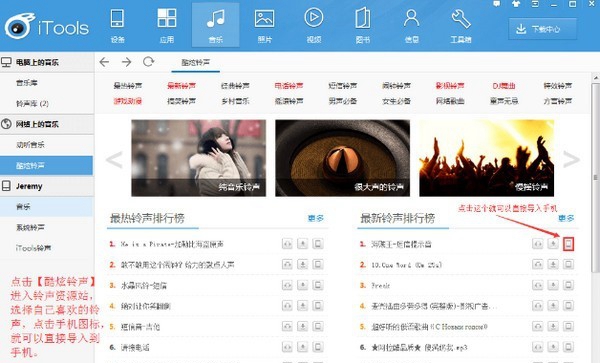Viewport: 600px width, 363px height.
Task: Click download icon for first hot ringtone
Action: point(302,244)
